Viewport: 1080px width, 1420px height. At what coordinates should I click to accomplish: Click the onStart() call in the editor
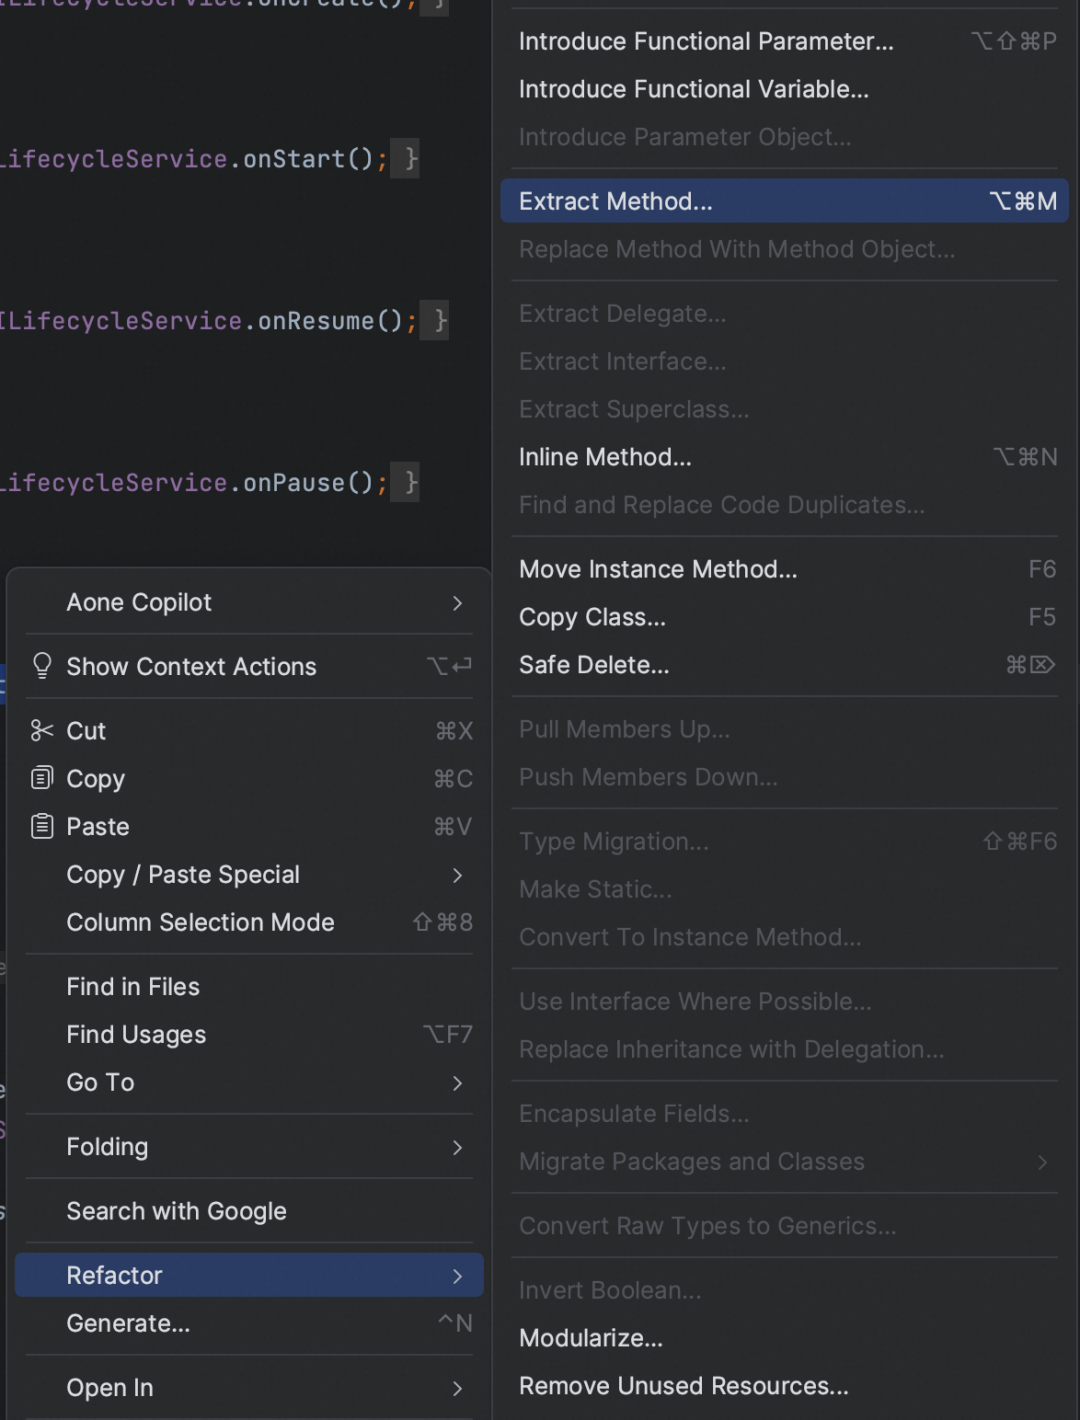pyautogui.click(x=308, y=159)
